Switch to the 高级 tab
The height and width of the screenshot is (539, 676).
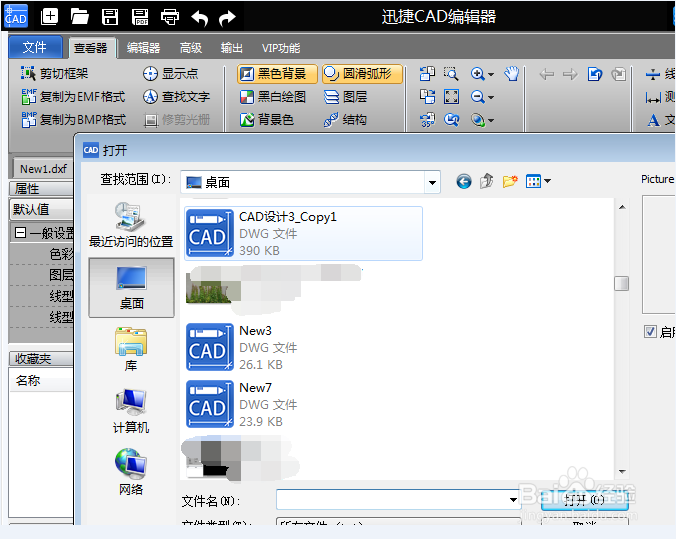(x=191, y=48)
